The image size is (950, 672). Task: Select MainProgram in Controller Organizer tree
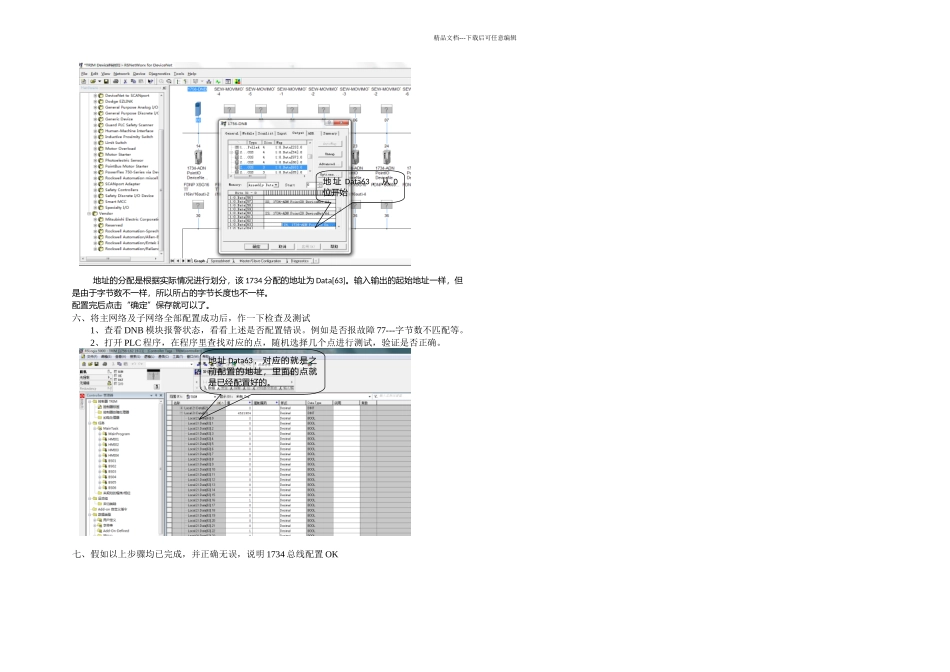[119, 434]
